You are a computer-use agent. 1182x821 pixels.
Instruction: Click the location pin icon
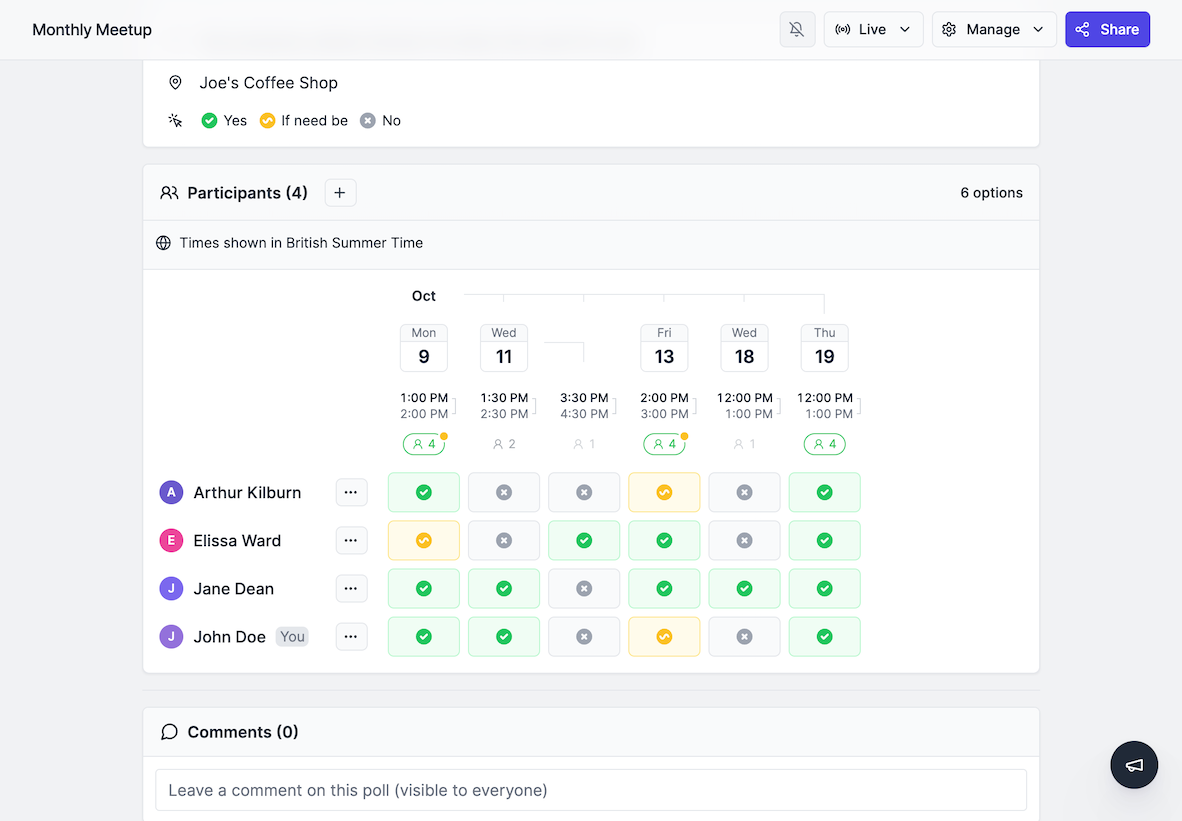click(176, 83)
